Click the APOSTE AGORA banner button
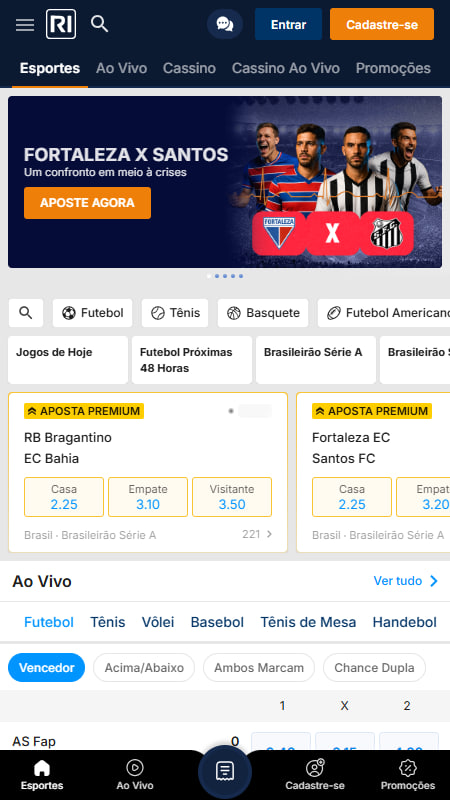 click(x=87, y=203)
